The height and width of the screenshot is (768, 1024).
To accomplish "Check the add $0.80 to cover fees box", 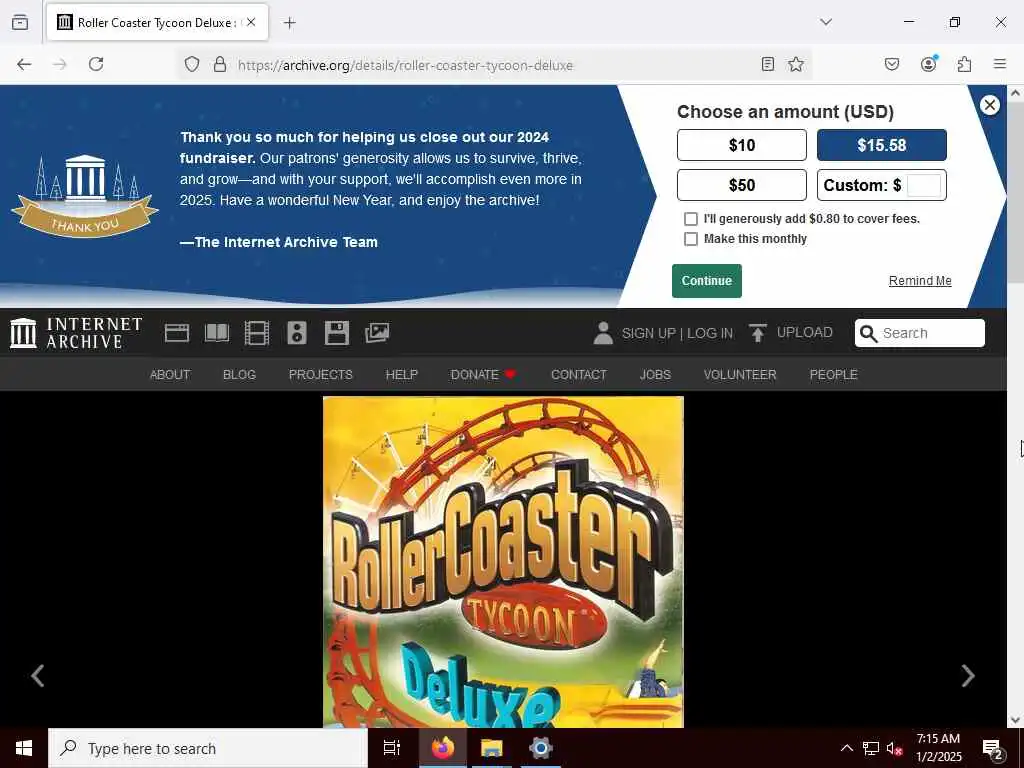I will pos(690,219).
